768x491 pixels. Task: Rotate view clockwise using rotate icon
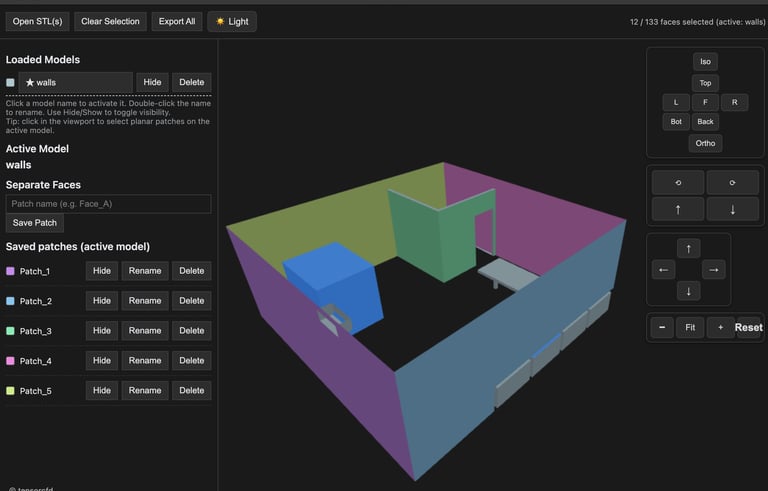click(x=732, y=183)
